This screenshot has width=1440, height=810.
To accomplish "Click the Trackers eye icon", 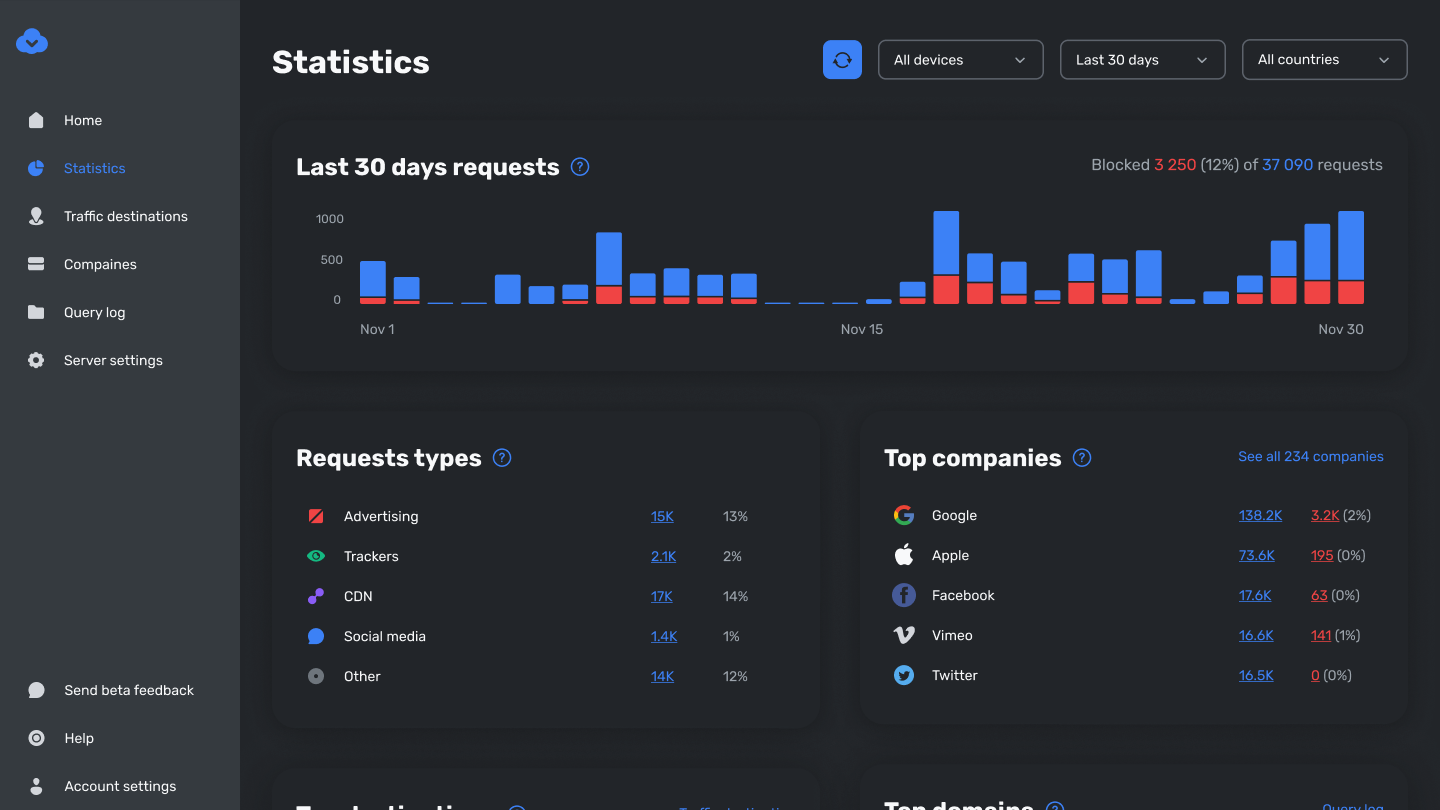I will [316, 556].
